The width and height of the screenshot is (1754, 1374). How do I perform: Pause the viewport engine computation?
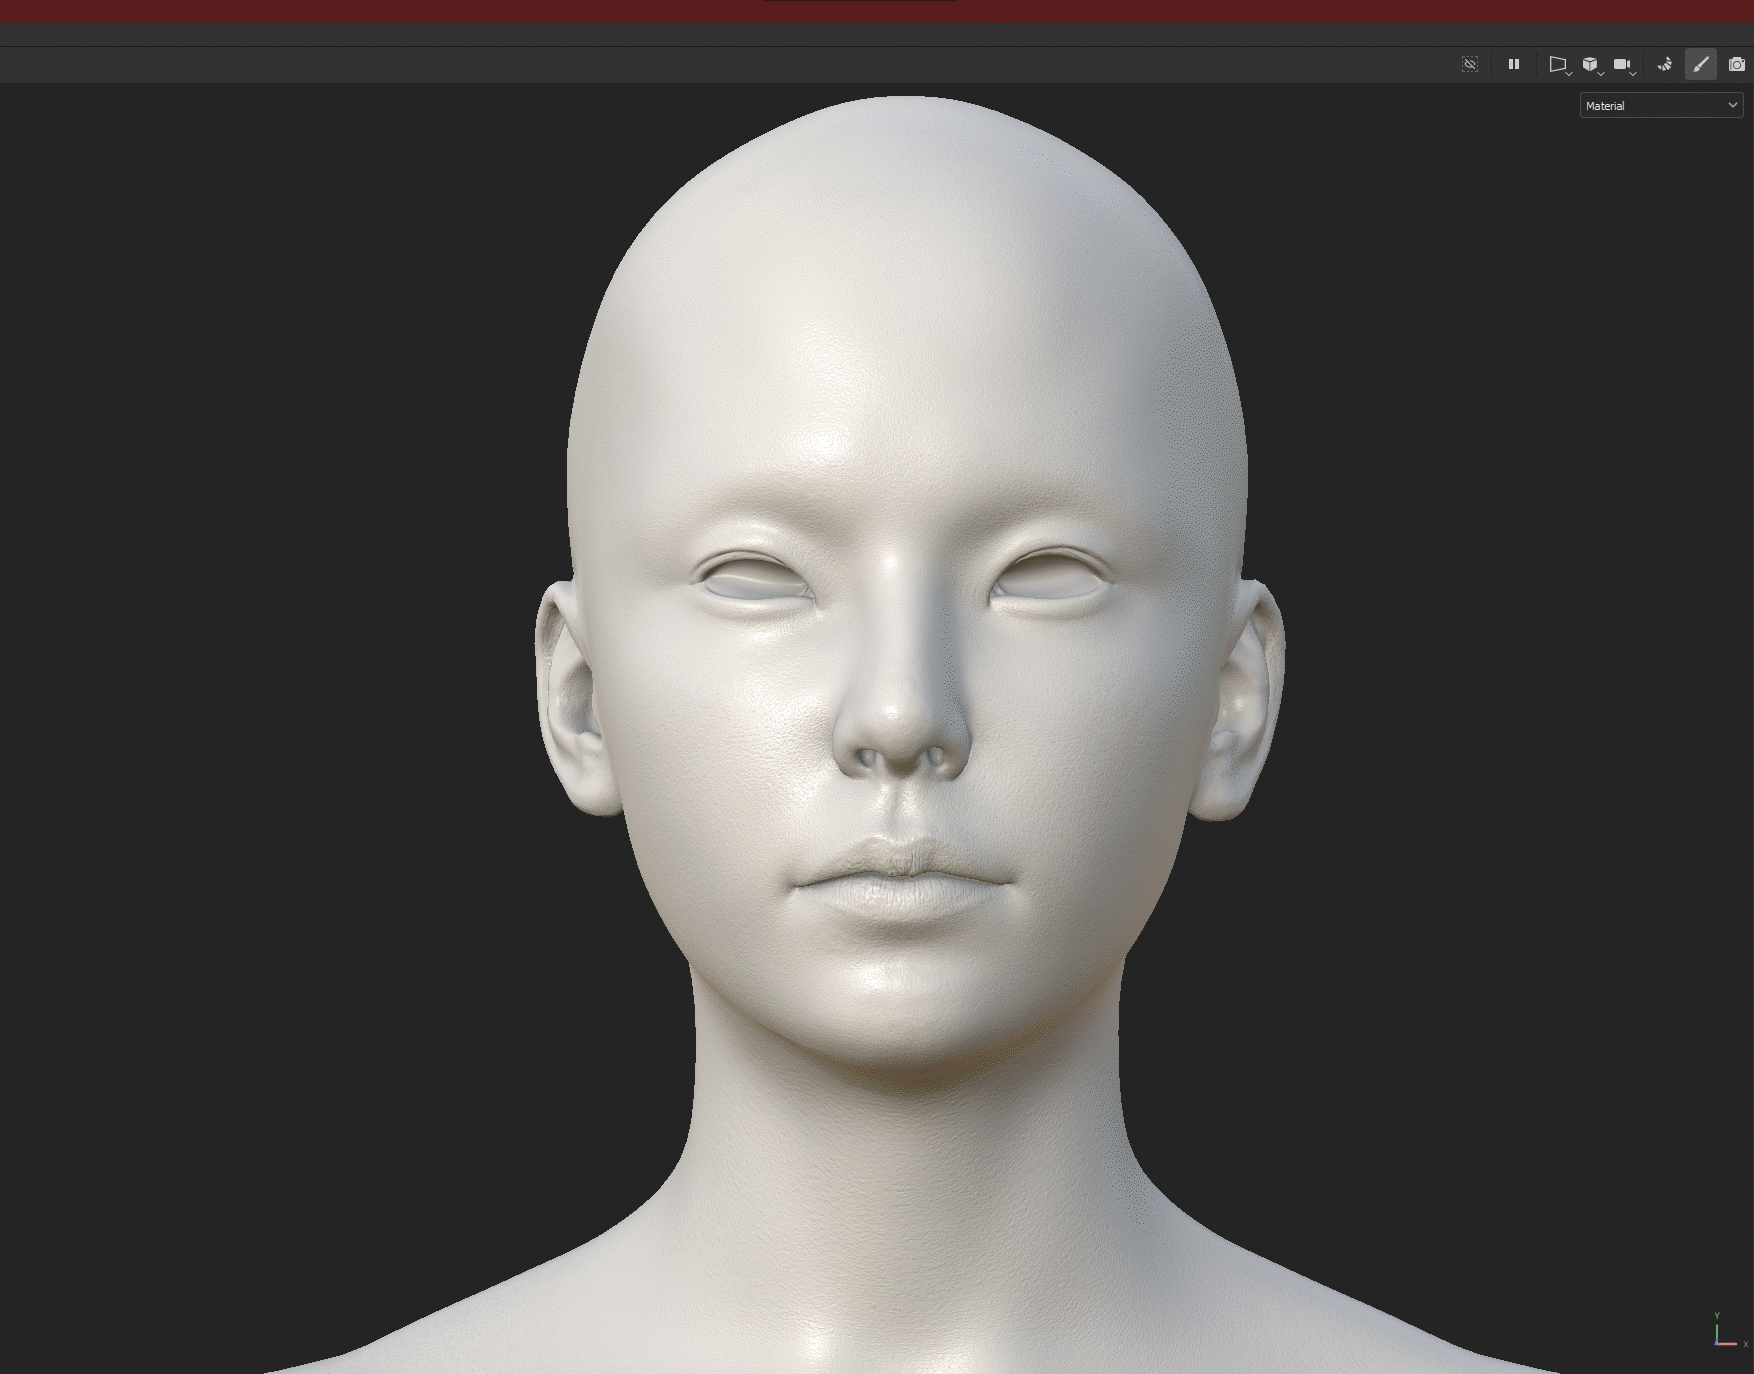pos(1514,65)
